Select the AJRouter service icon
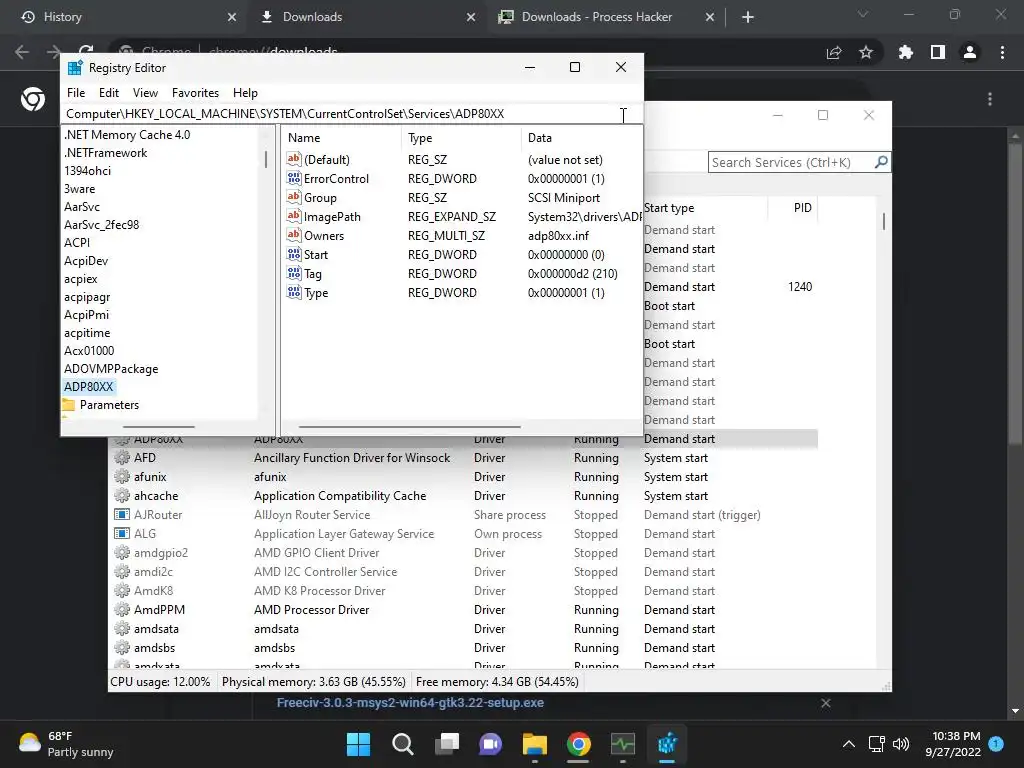Image resolution: width=1024 pixels, height=768 pixels. [121, 515]
